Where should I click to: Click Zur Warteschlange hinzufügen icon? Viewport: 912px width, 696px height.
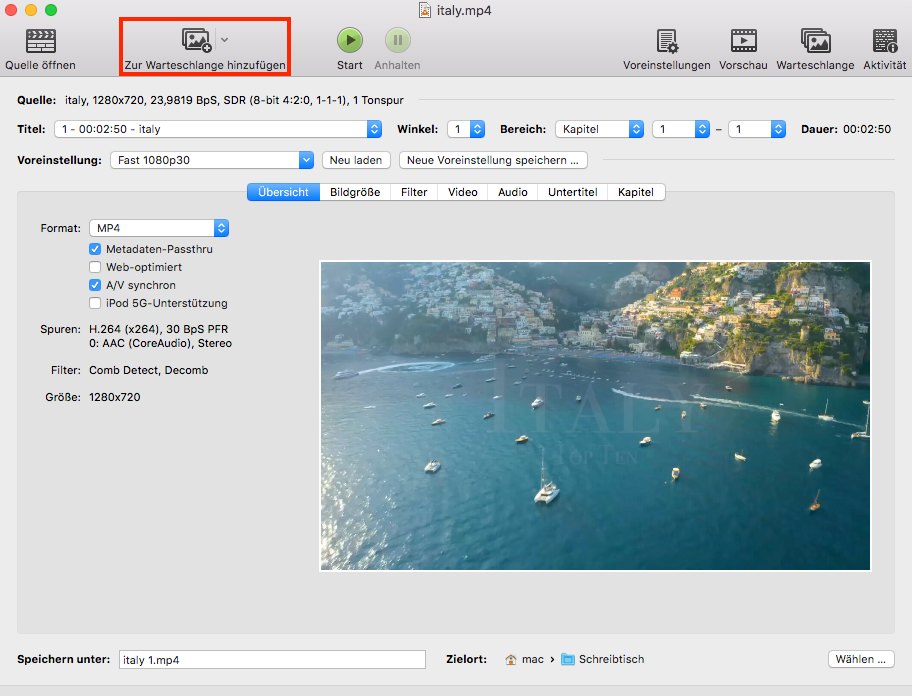point(196,40)
